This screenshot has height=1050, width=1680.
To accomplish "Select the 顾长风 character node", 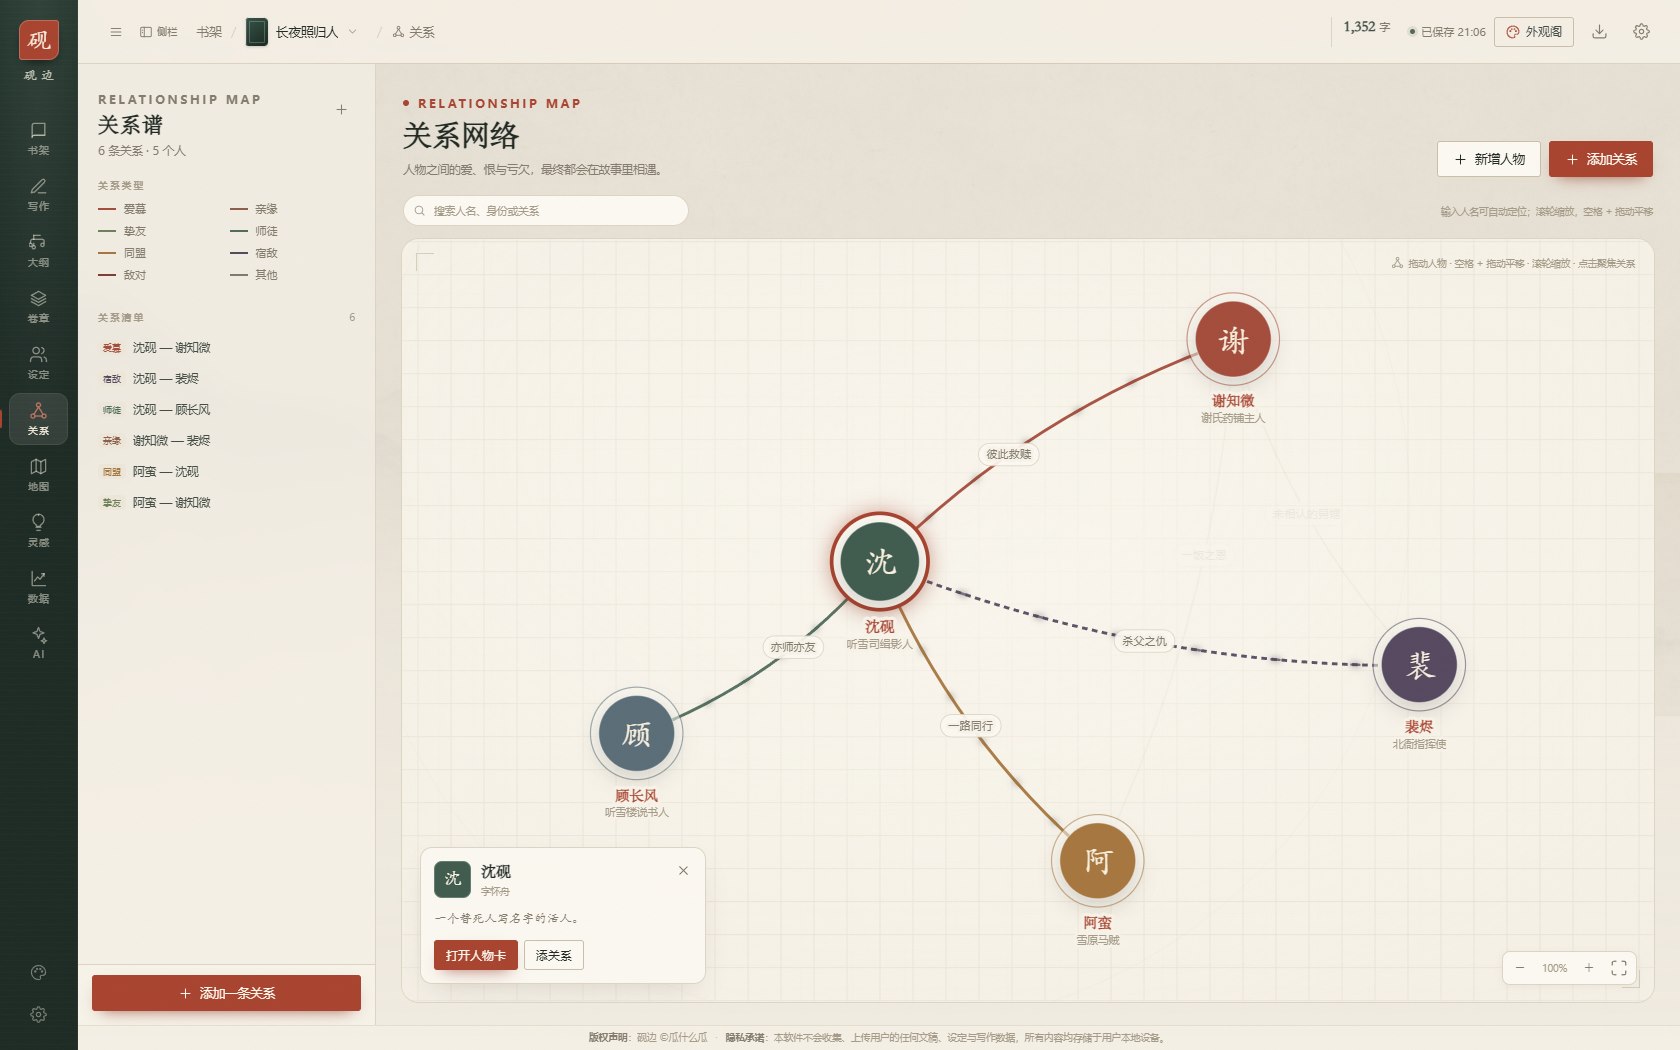I will [636, 733].
